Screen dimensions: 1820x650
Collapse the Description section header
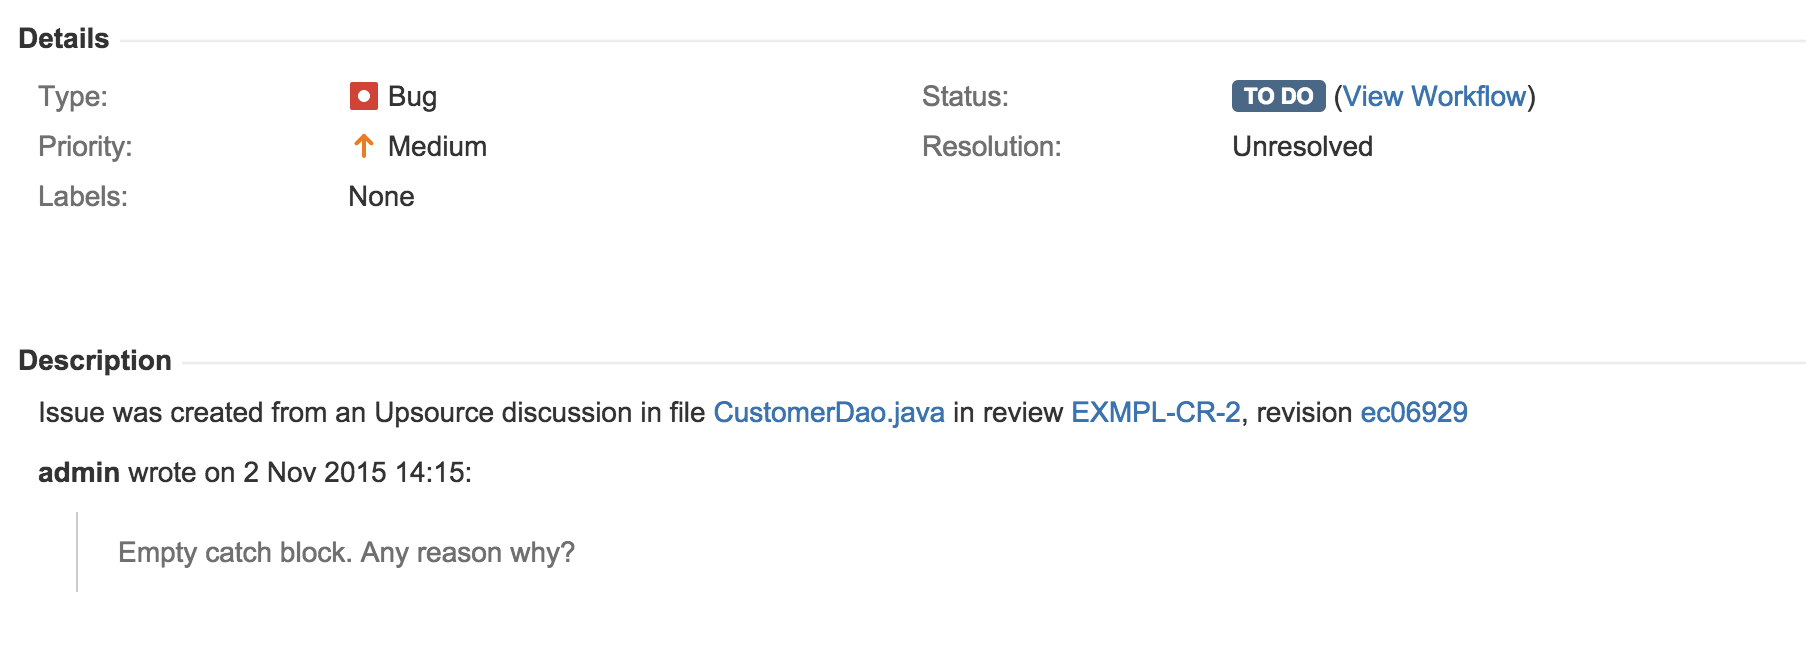[x=95, y=360]
